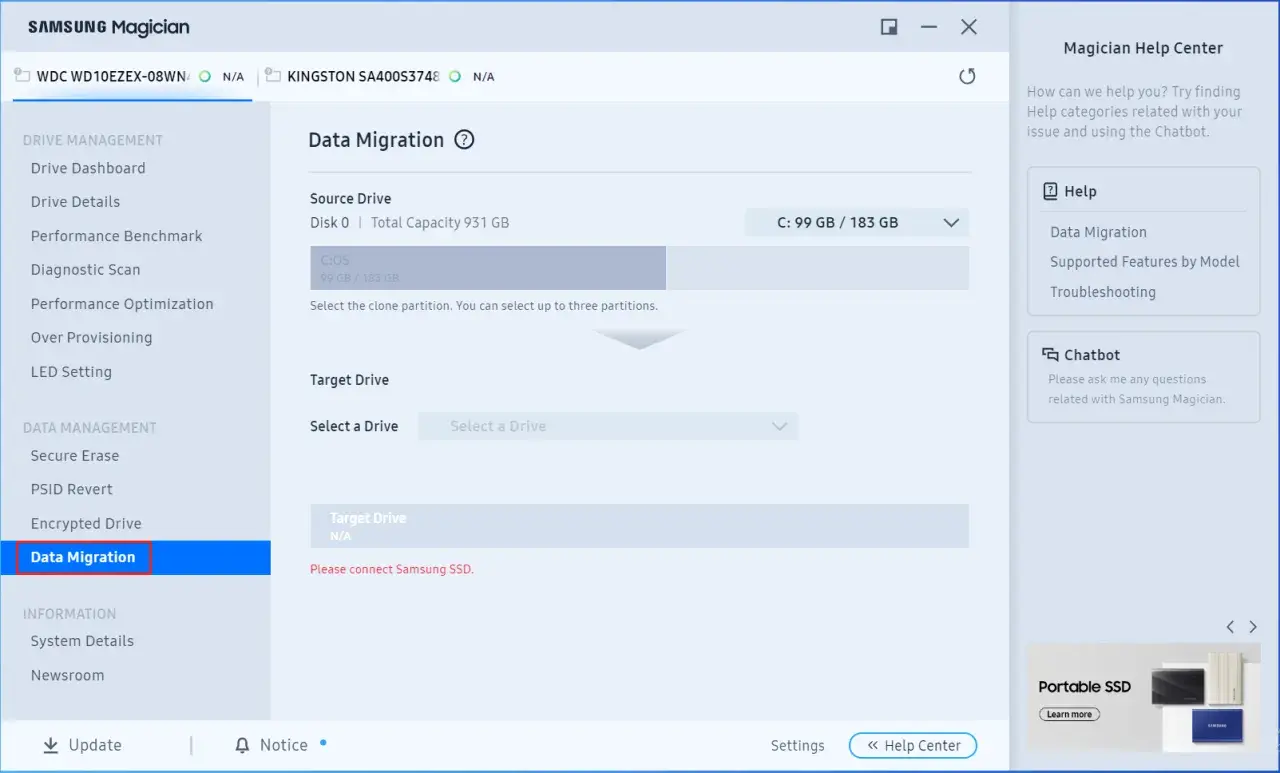
Task: Open Supported Features by Model link
Action: point(1144,262)
